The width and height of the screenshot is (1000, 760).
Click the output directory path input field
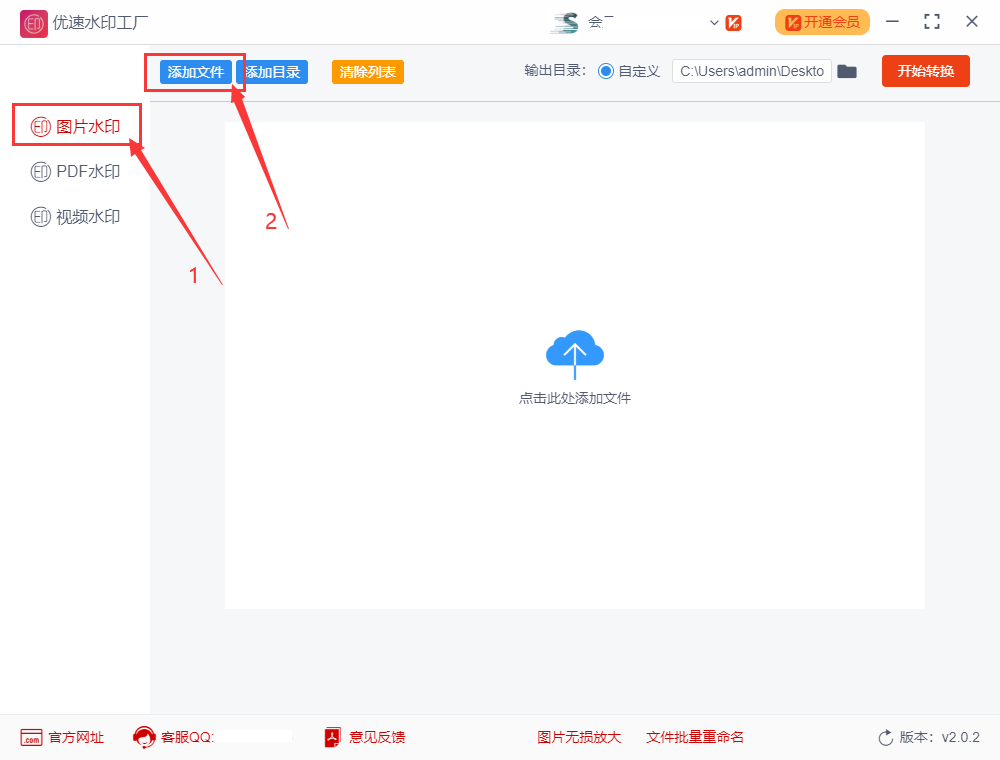point(751,71)
